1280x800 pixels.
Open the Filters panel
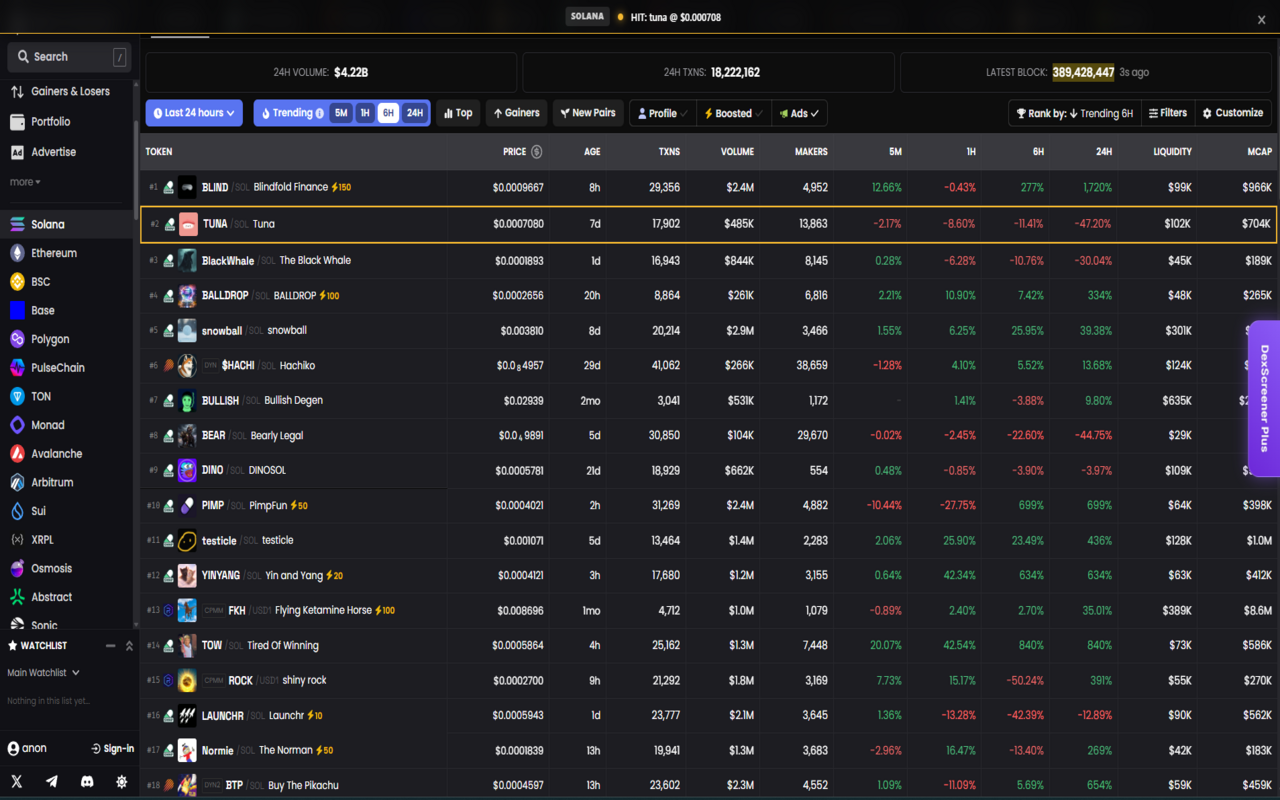tap(1167, 113)
